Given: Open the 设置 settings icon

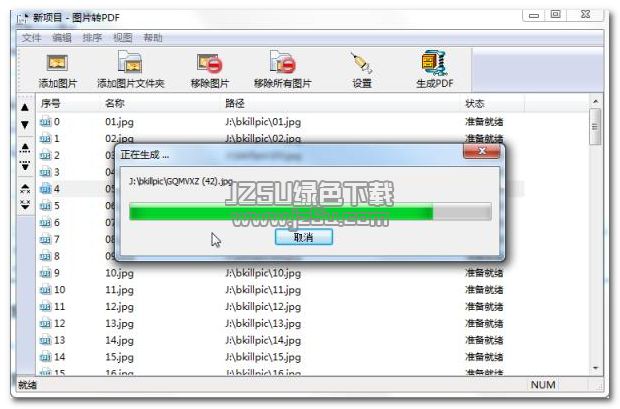Looking at the screenshot, I should coord(361,63).
